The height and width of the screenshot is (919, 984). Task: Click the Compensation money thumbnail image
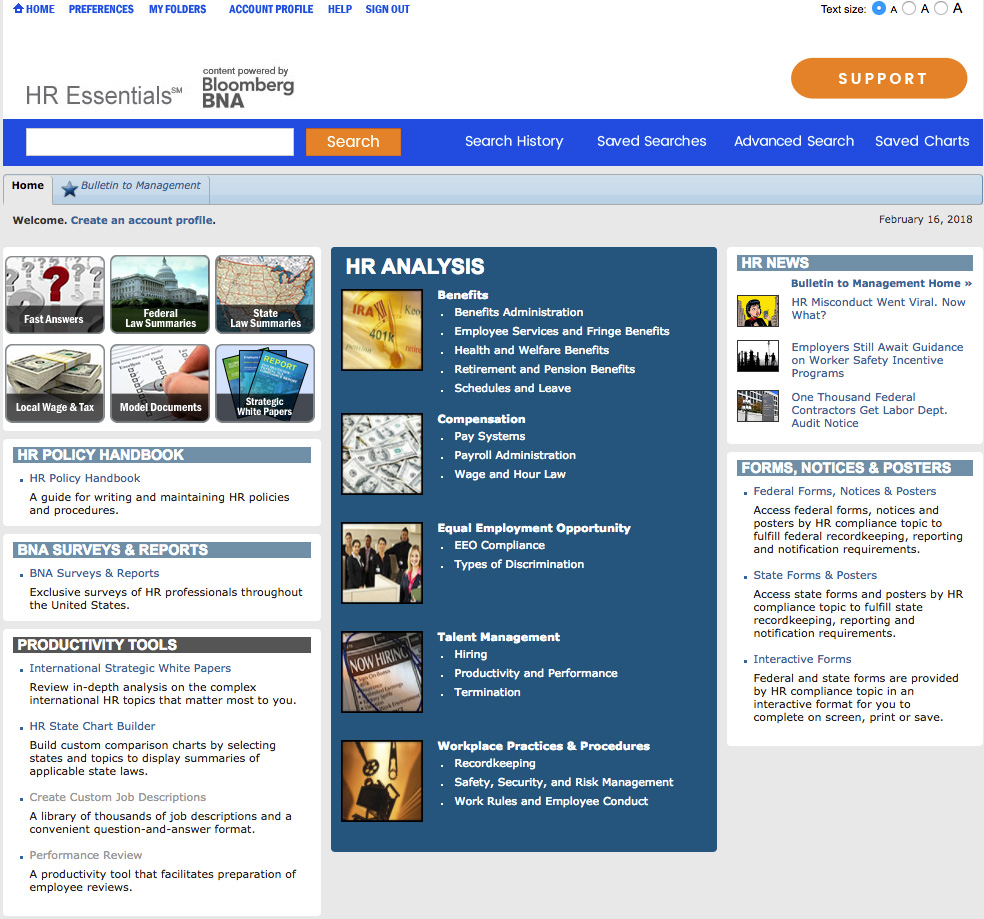click(382, 454)
